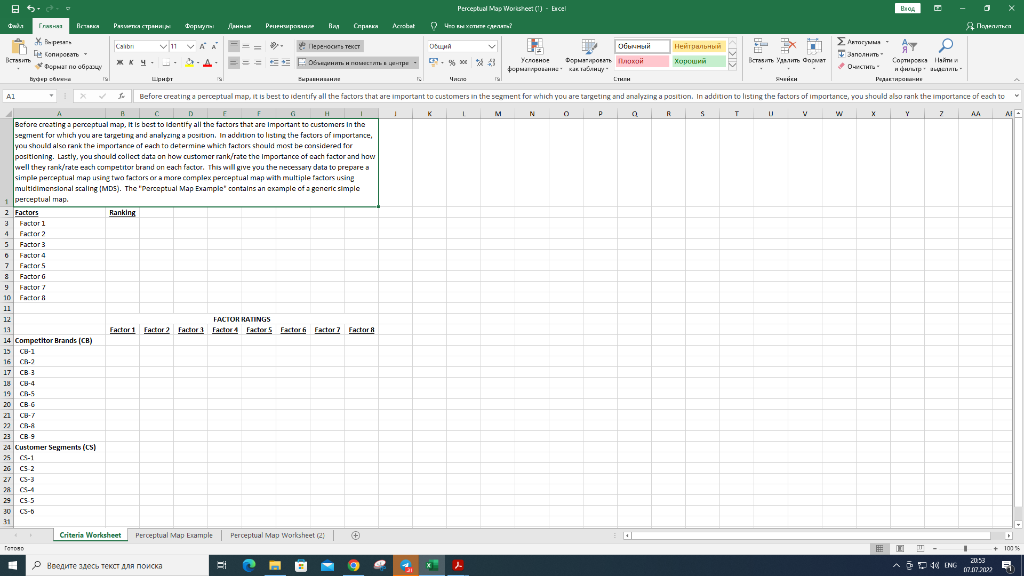Click the fill color bucket icon
Viewport: 1024px width, 576px height.
pyautogui.click(x=189, y=63)
